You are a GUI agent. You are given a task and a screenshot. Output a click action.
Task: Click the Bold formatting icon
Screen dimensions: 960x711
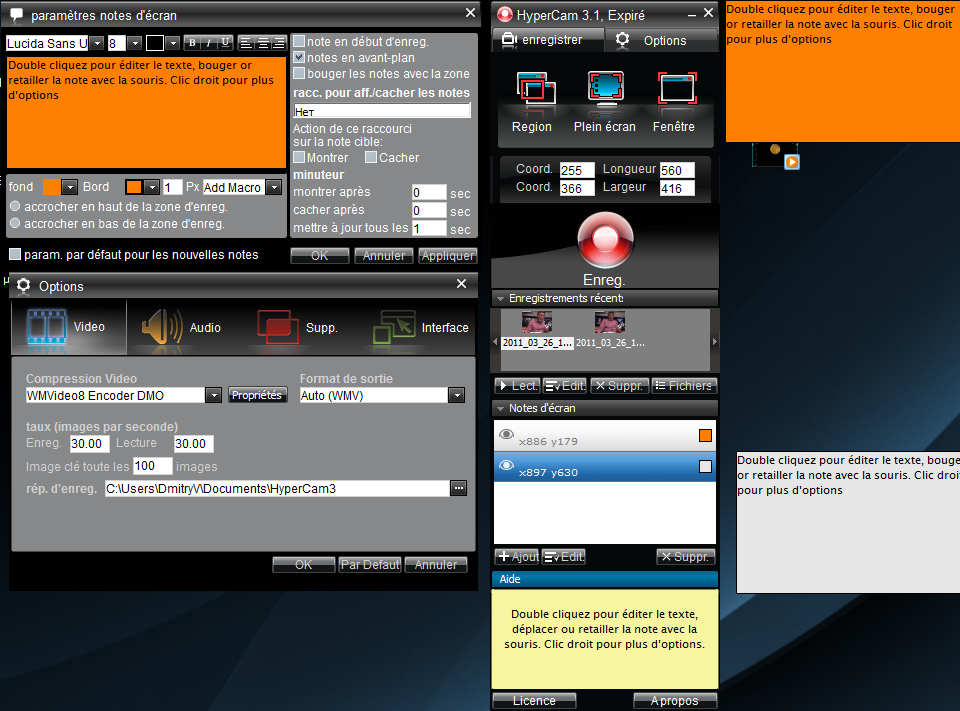coord(192,43)
